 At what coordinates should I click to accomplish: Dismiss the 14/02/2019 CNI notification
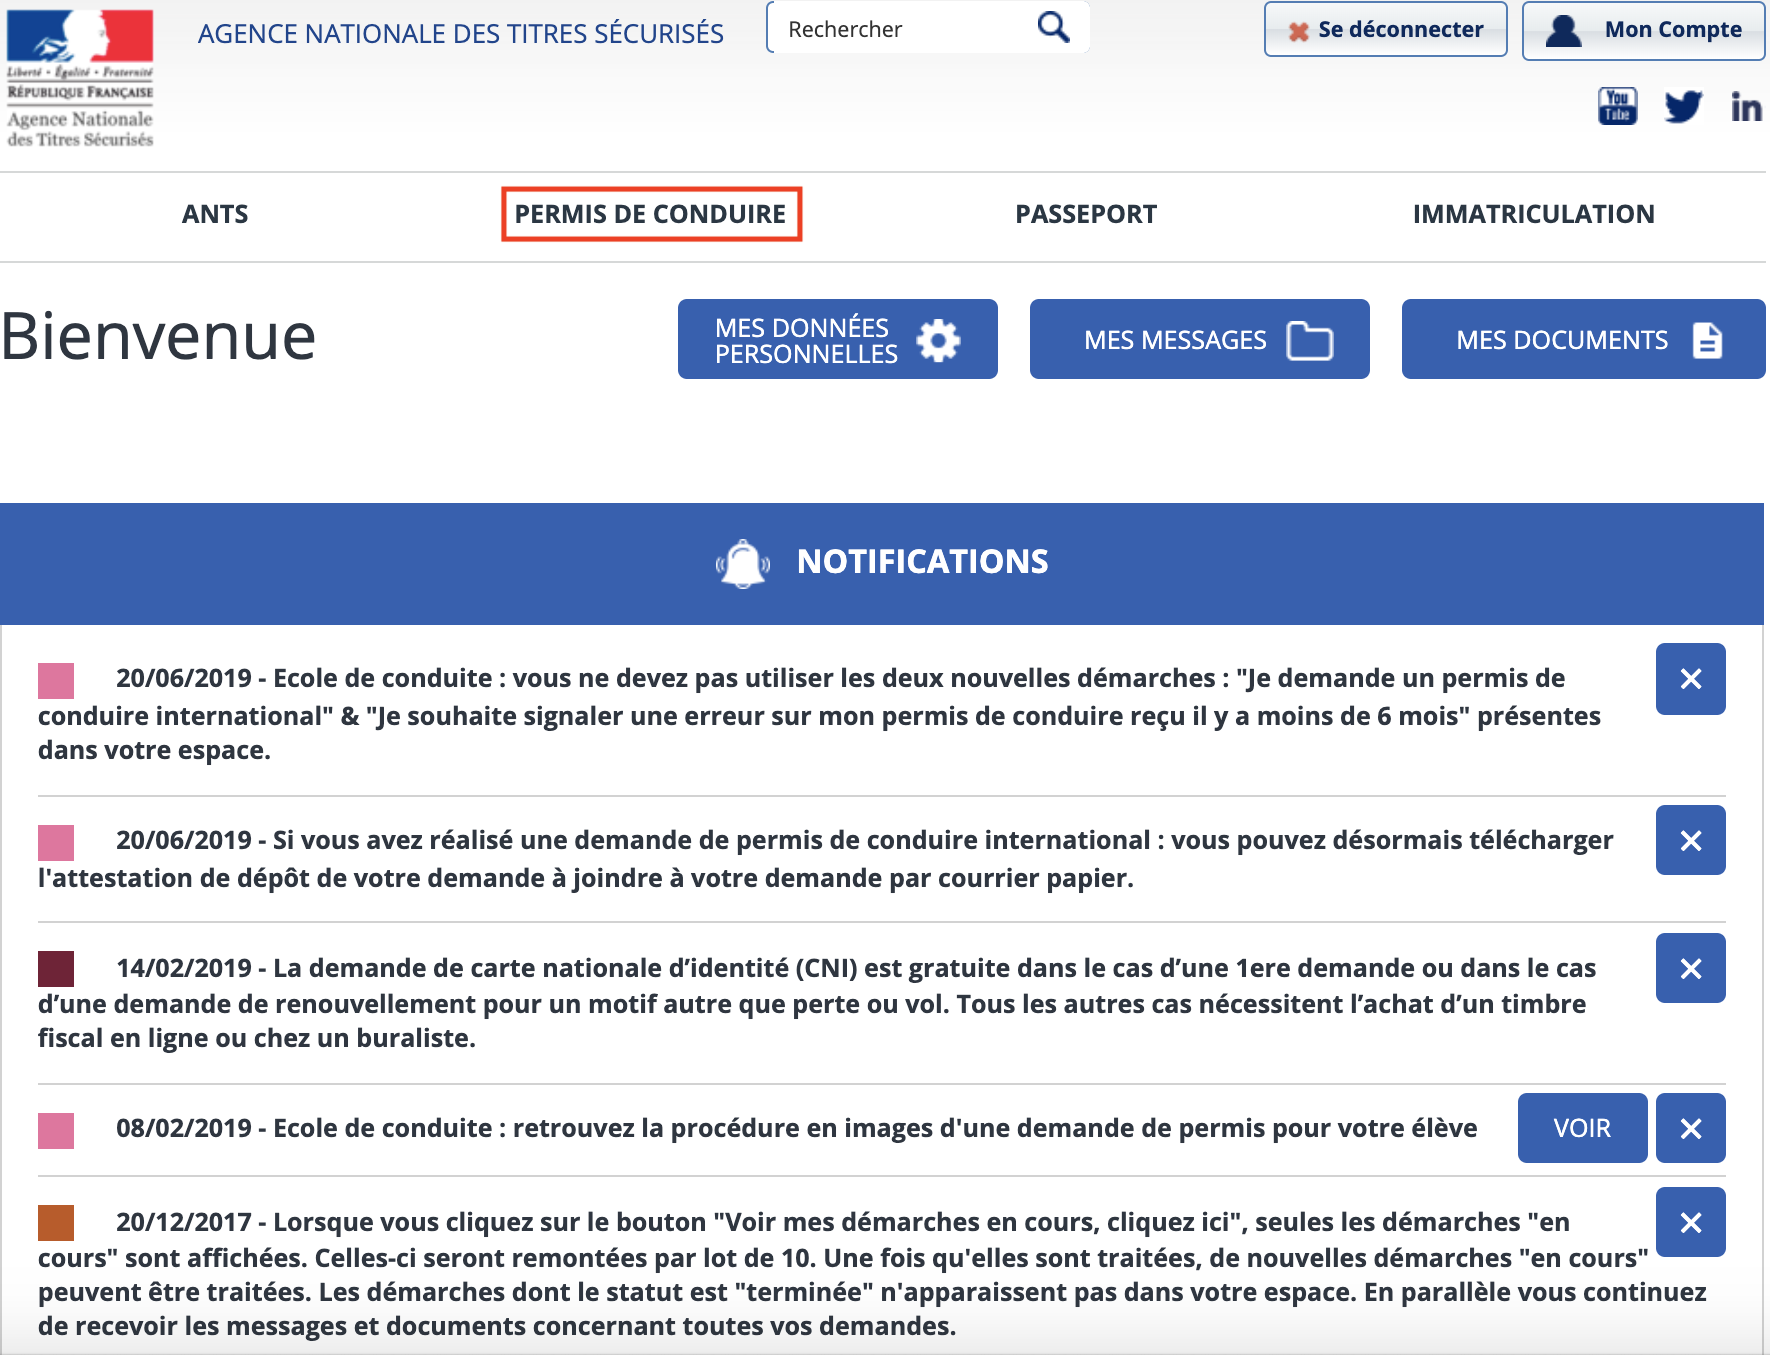point(1690,968)
